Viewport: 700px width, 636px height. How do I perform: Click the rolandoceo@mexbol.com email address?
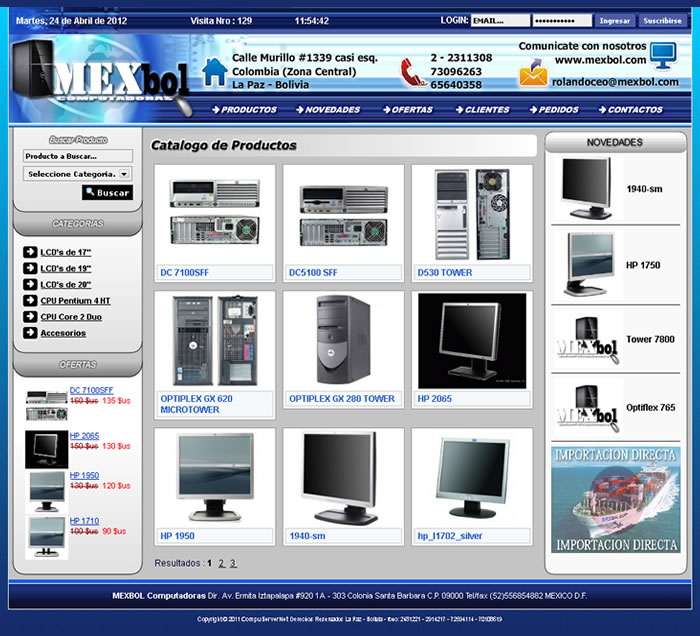[x=615, y=82]
